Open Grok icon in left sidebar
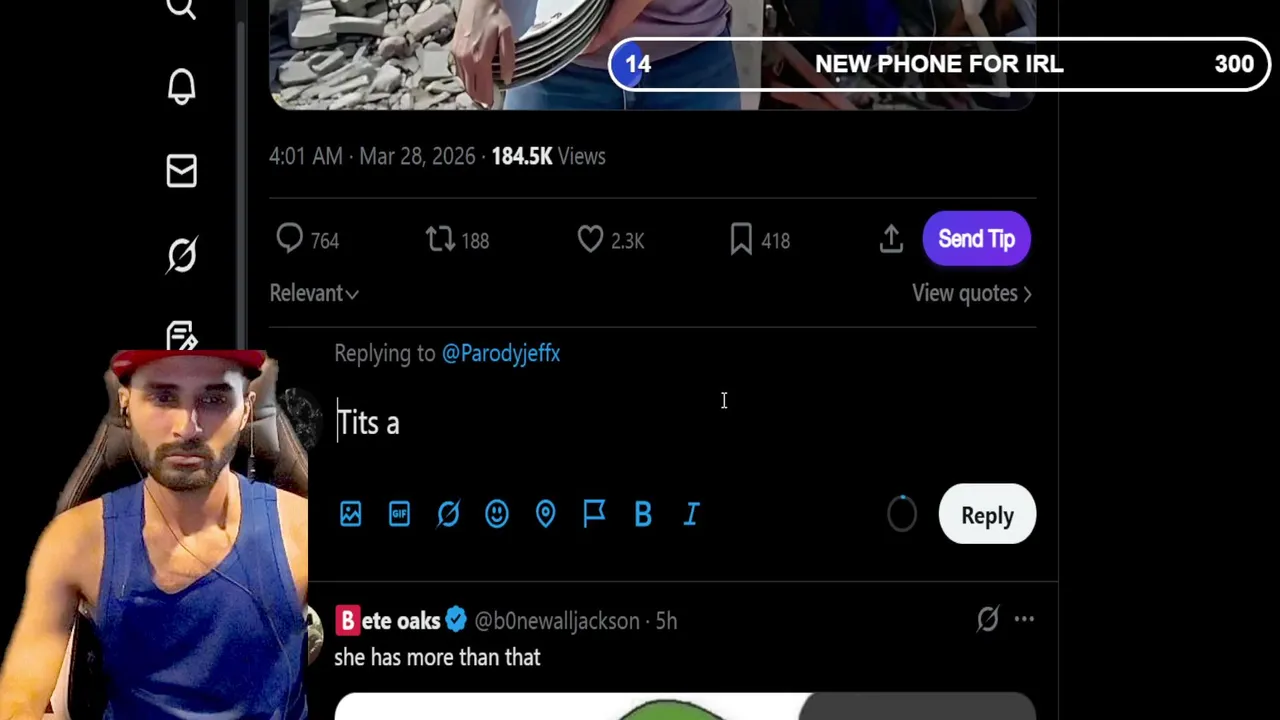The height and width of the screenshot is (720, 1280). (x=181, y=256)
